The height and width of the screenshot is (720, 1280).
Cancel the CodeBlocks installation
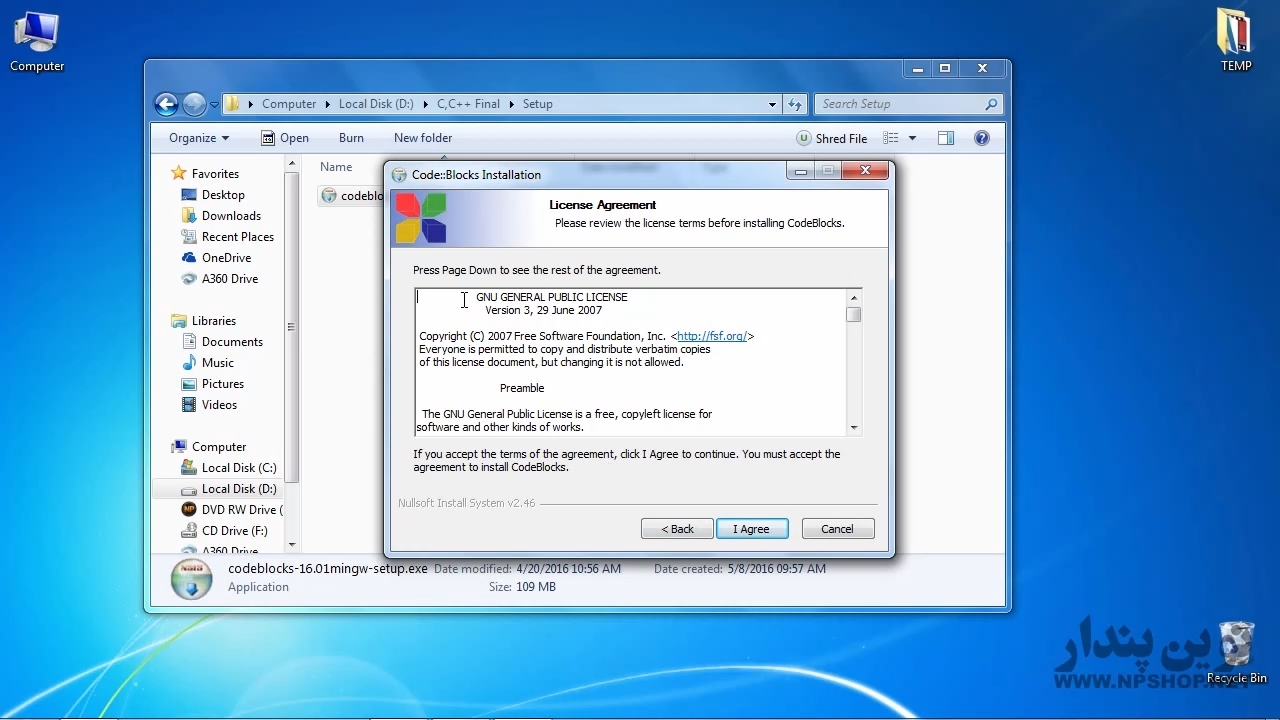tap(837, 529)
